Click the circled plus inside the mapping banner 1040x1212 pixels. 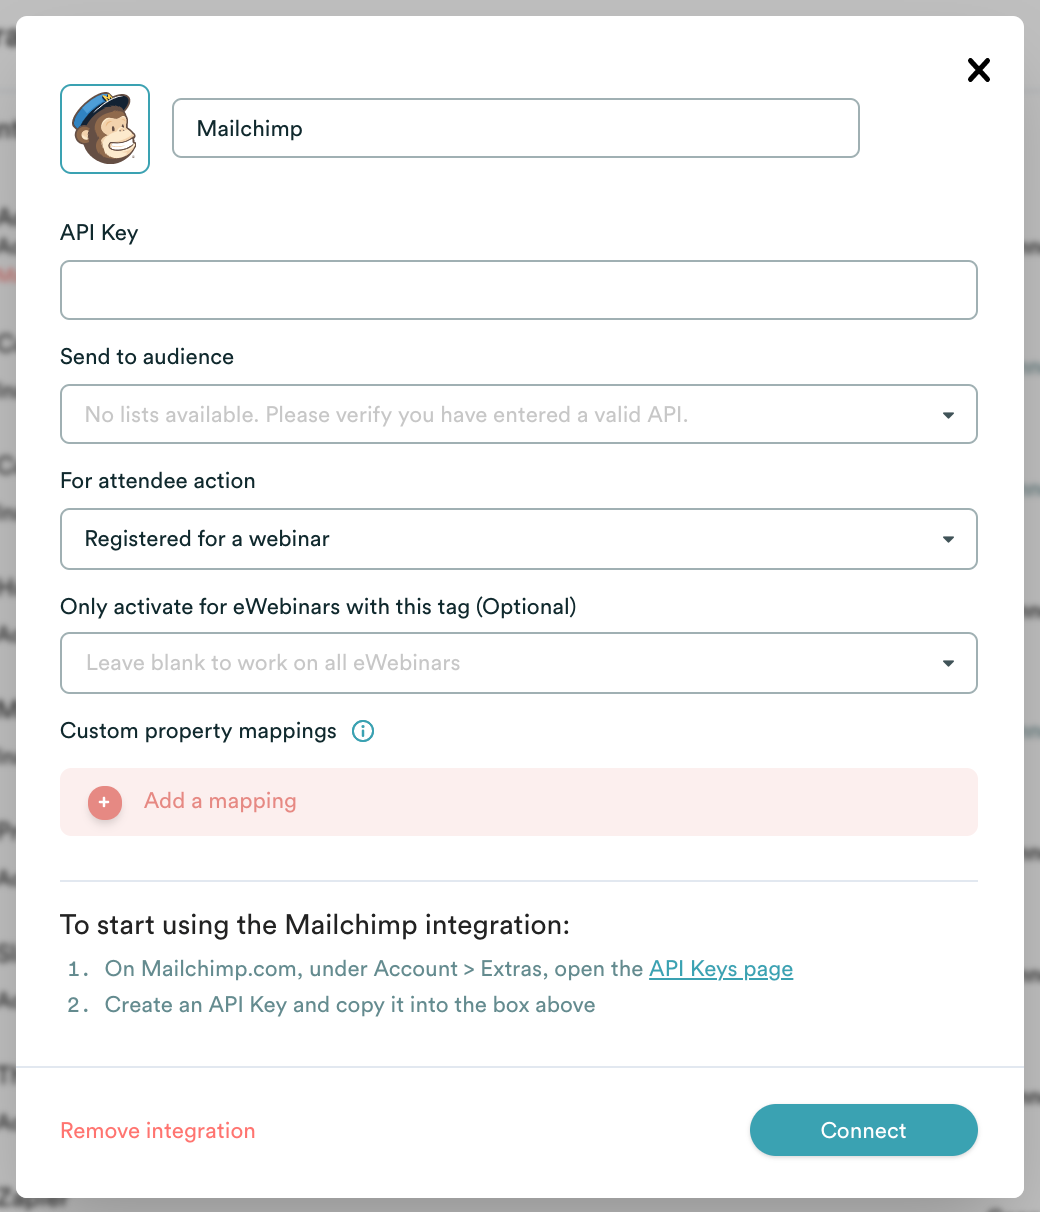point(104,802)
